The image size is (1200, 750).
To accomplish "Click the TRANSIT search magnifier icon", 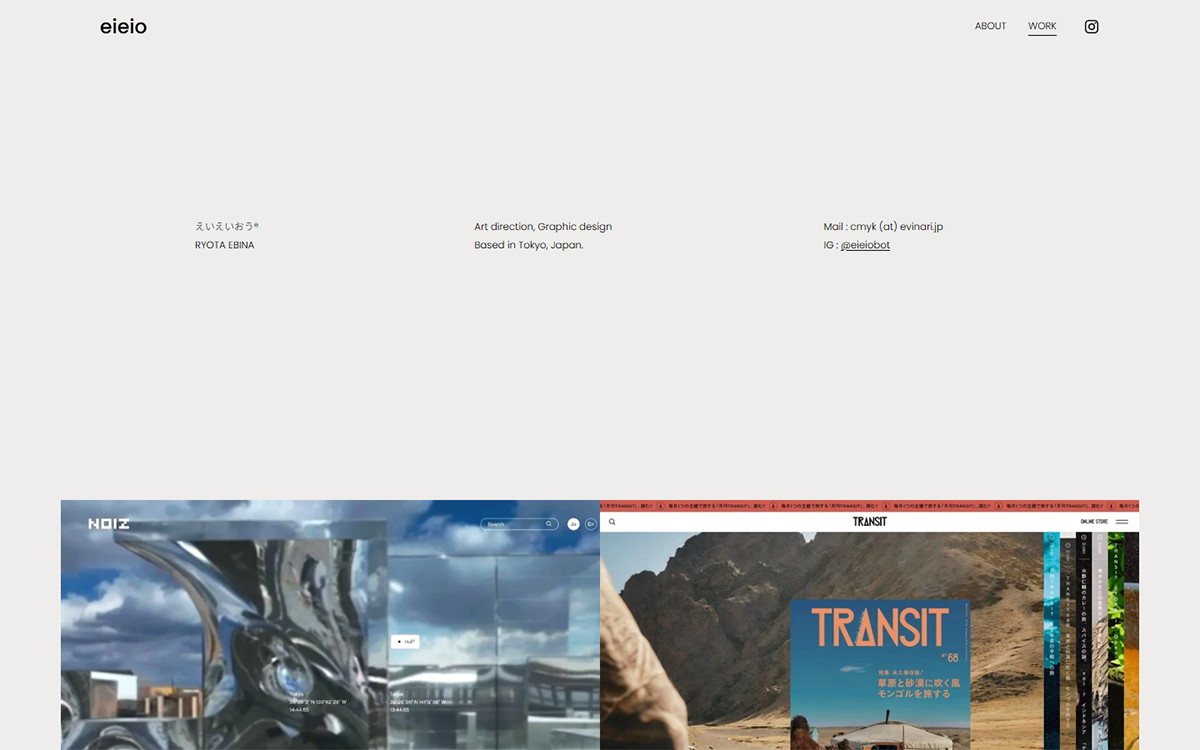I will point(612,522).
